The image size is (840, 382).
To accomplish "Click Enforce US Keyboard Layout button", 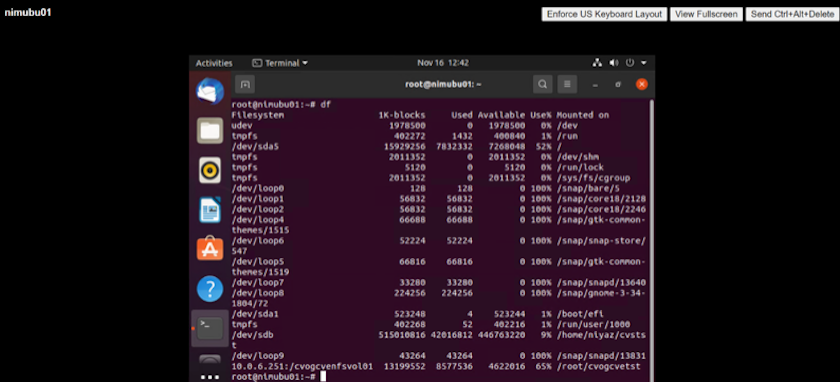I will coord(604,14).
